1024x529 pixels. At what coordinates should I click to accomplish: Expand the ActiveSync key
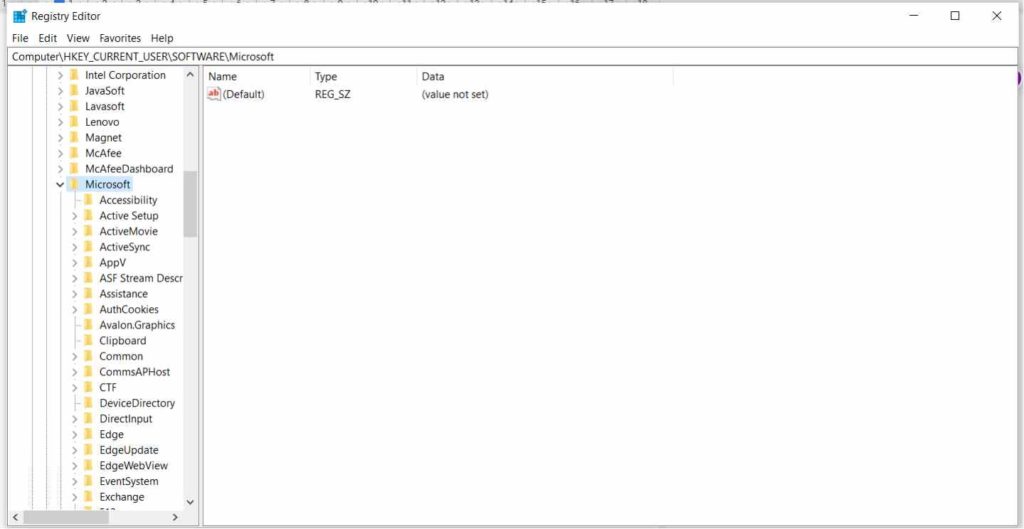74,247
